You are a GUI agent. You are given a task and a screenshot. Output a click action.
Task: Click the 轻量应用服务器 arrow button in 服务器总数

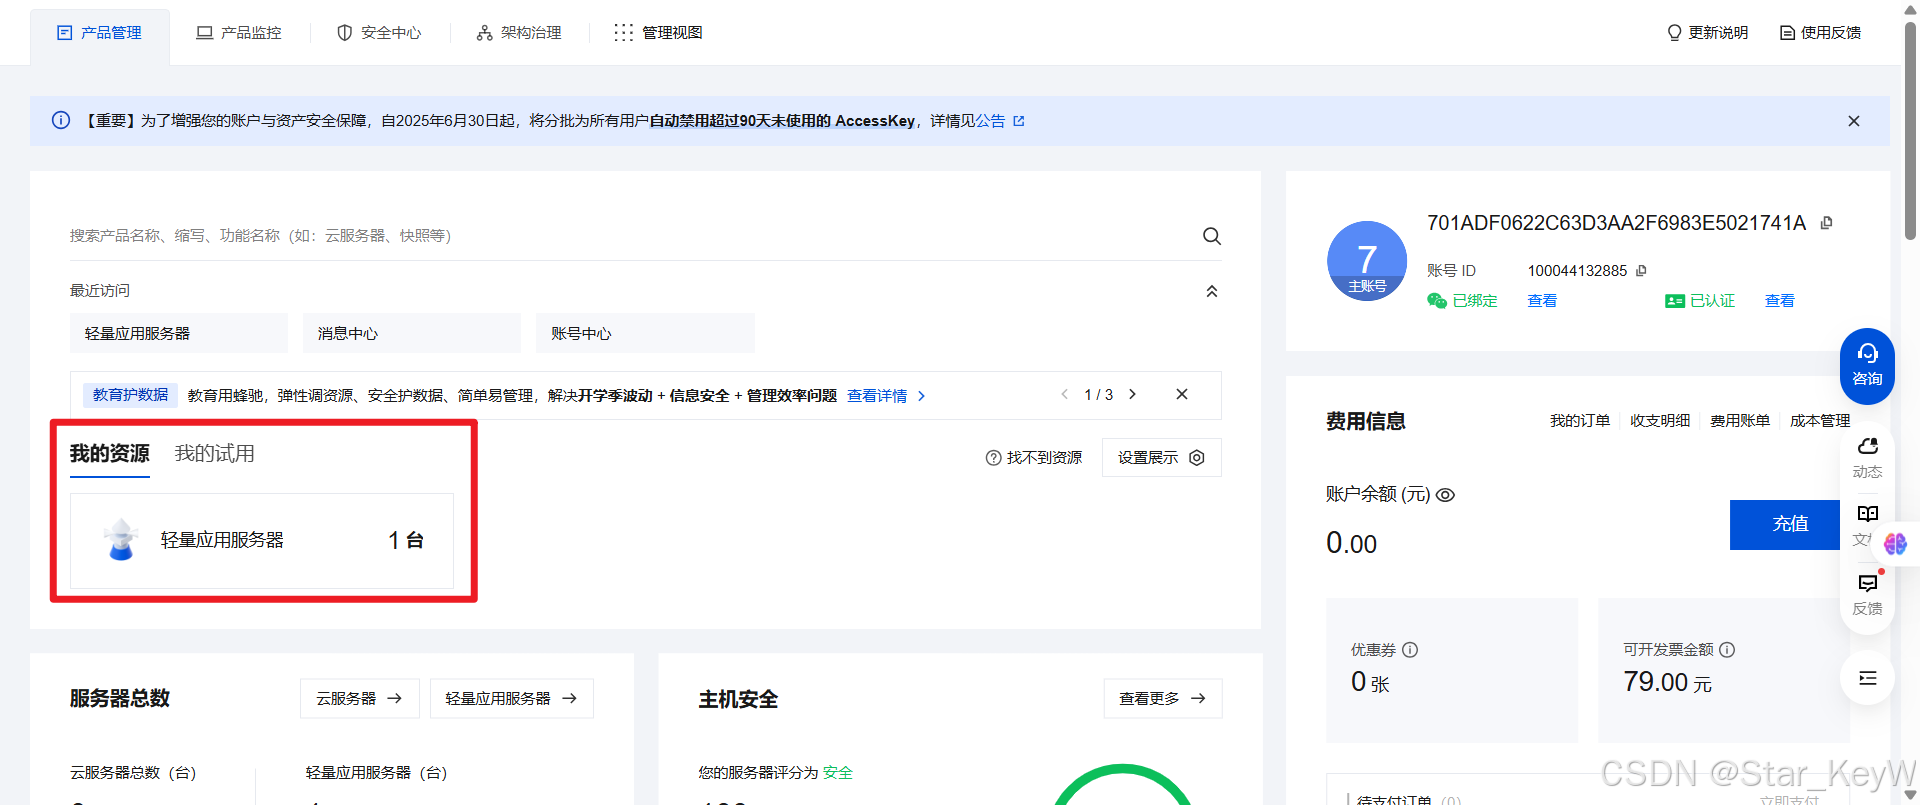(x=512, y=699)
